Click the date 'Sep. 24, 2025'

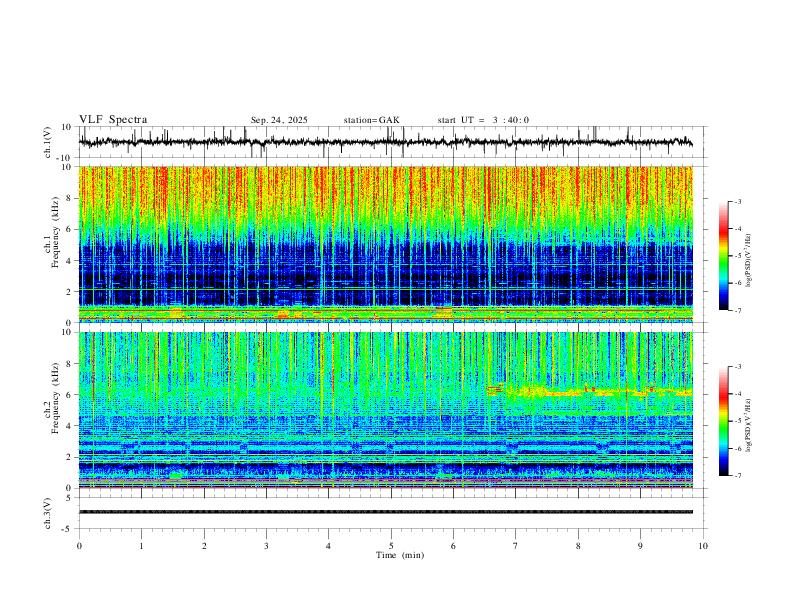279,120
